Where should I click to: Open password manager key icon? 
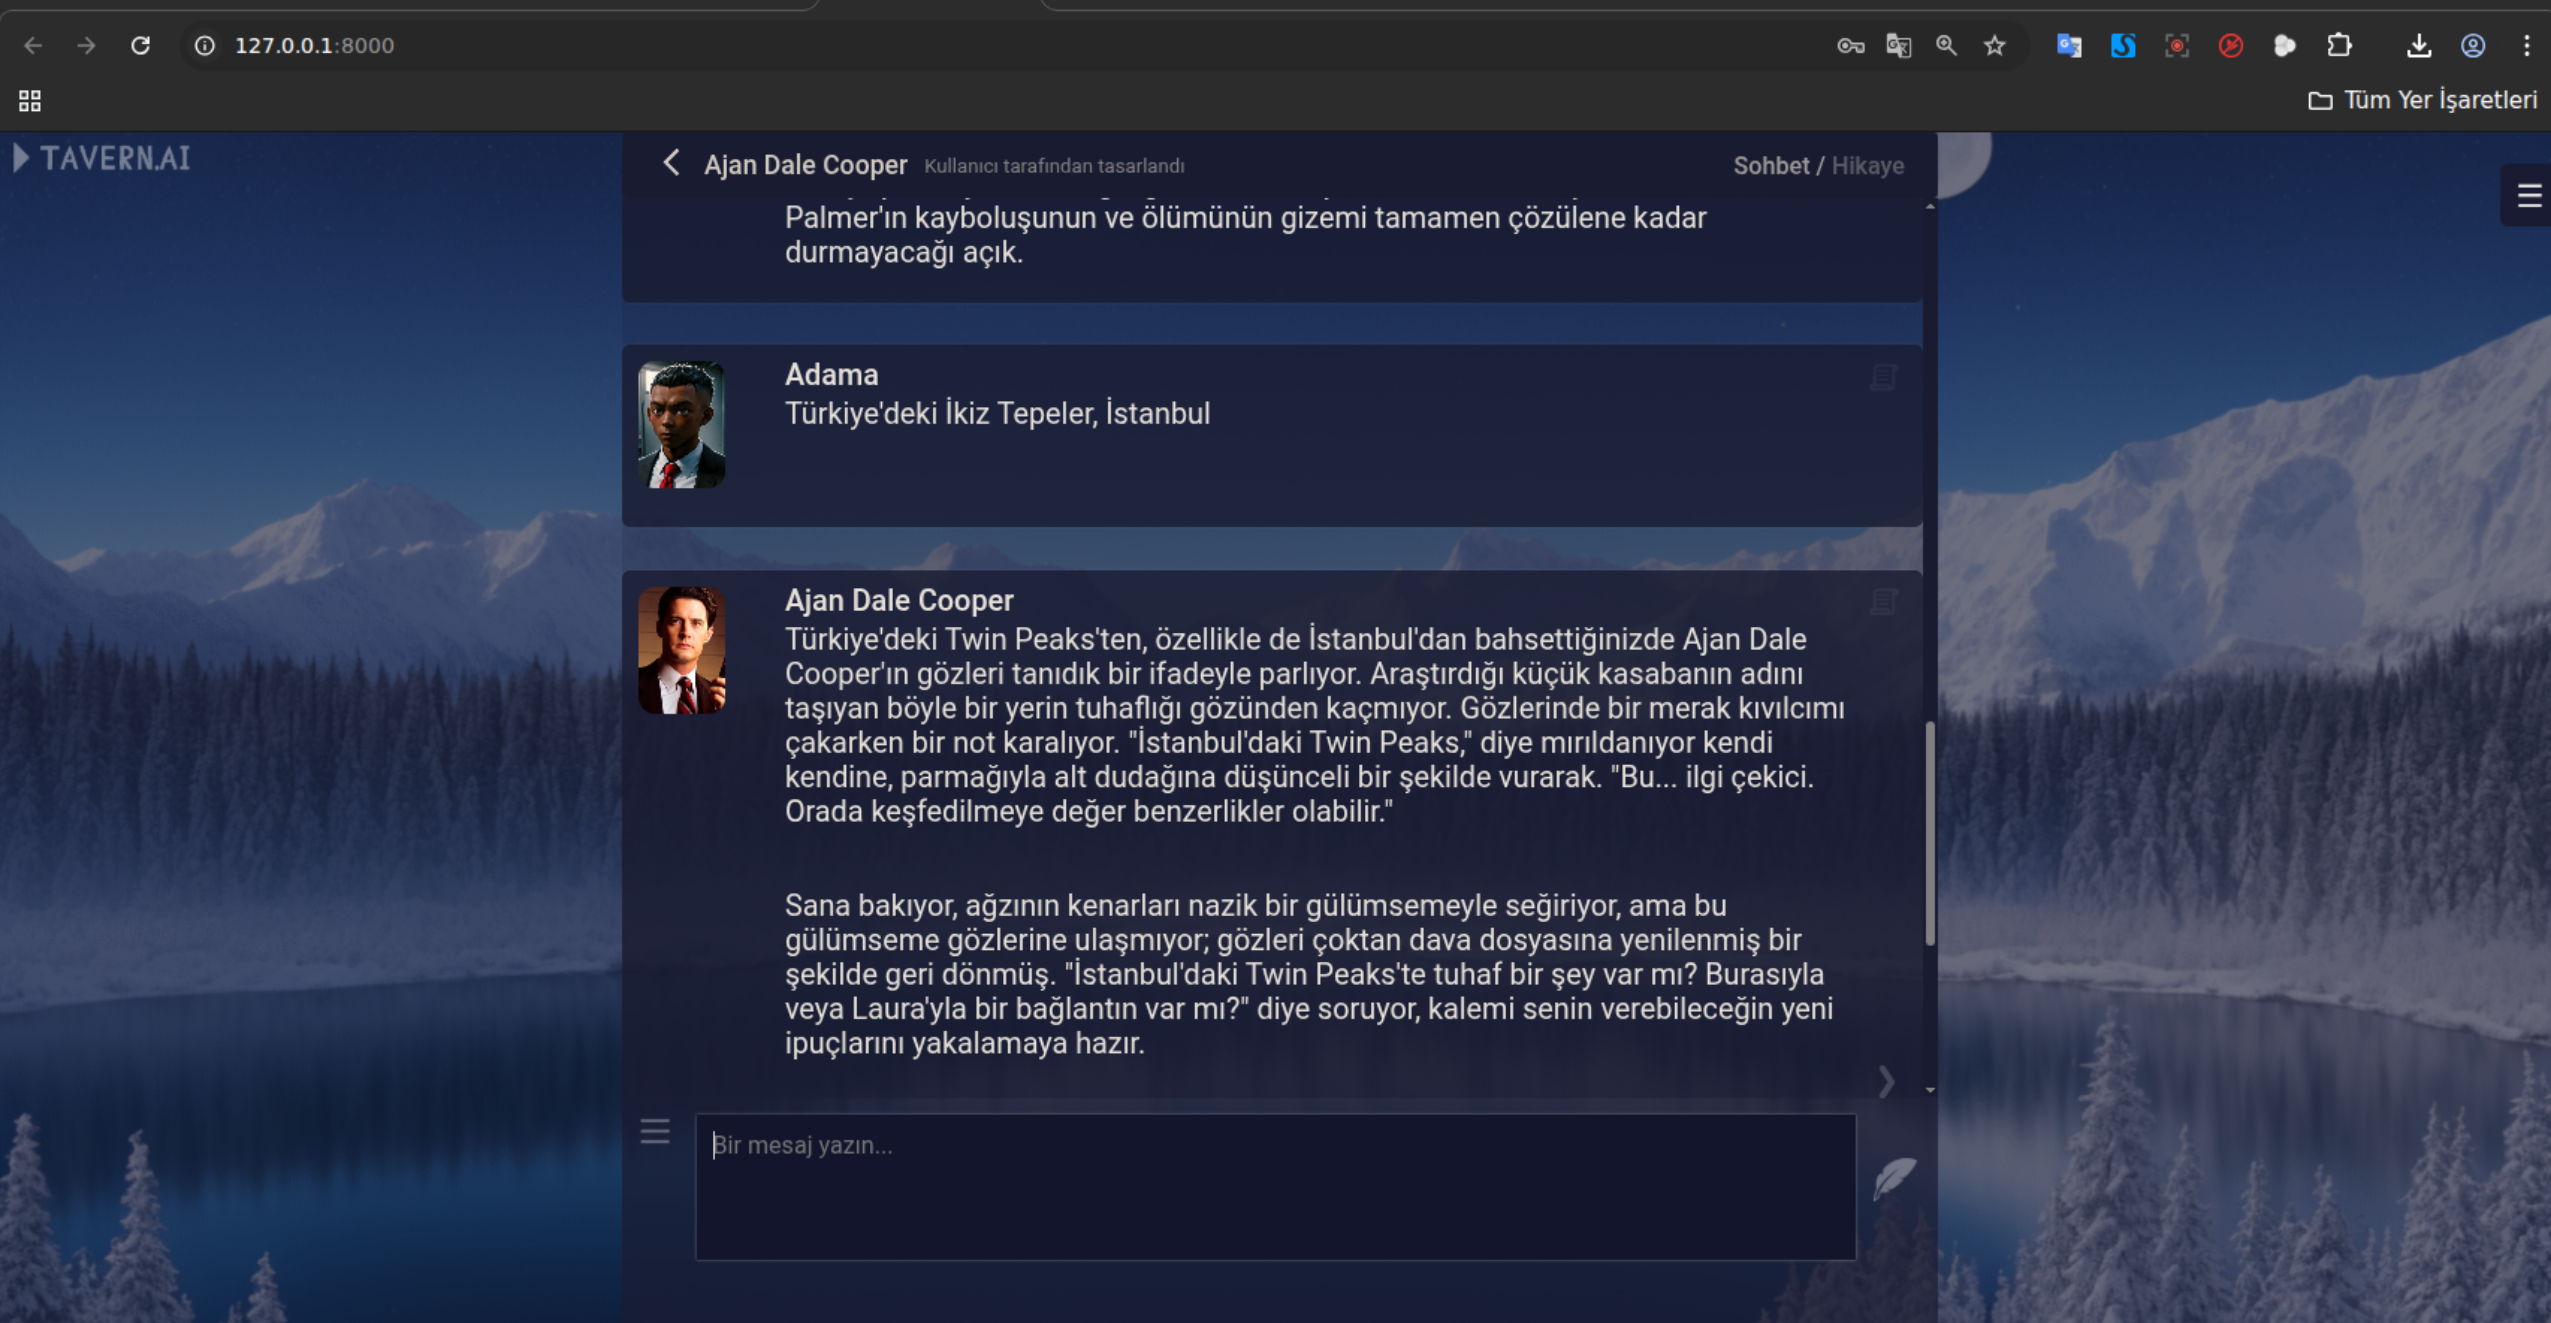tap(1850, 45)
